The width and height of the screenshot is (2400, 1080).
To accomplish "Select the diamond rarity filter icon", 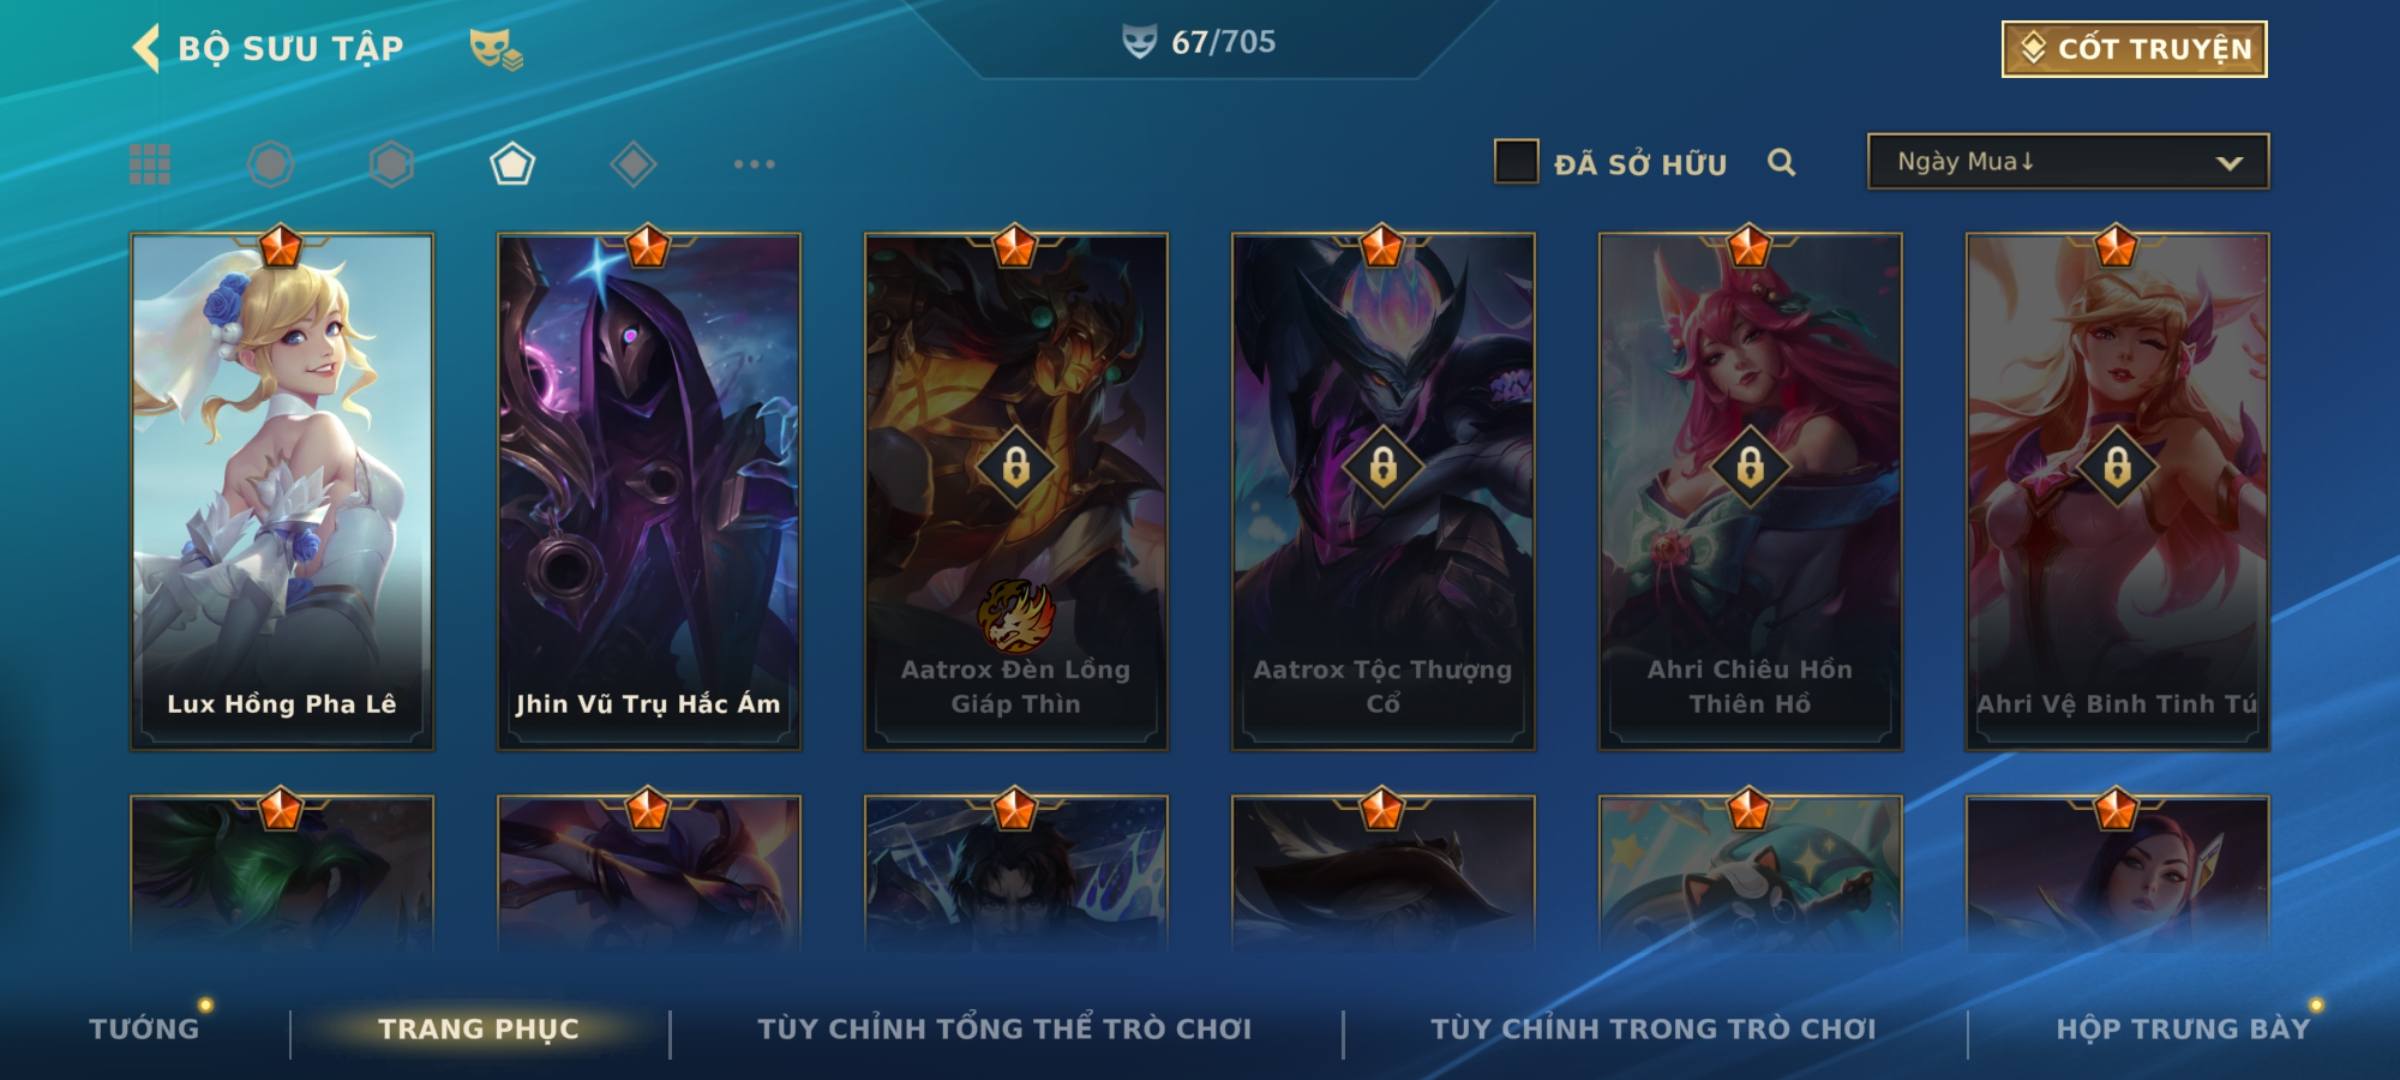I will tap(633, 164).
